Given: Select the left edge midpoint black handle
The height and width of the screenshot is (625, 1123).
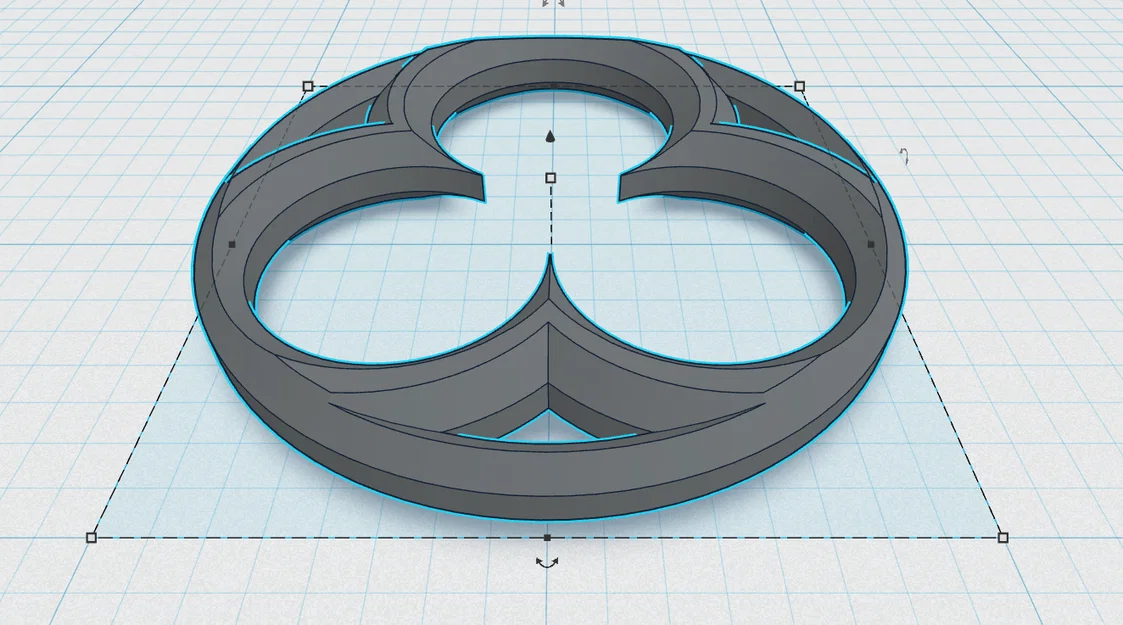Looking at the screenshot, I should tap(232, 245).
